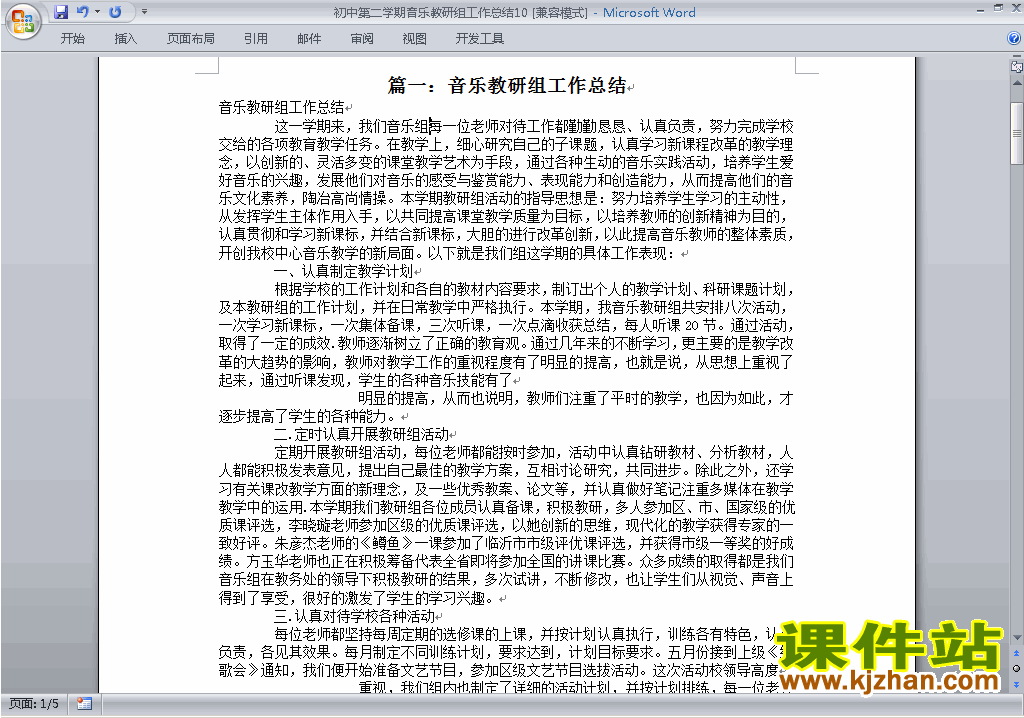Toggle the ruler with the View Ruler icon
The image size is (1024, 718).
[x=1017, y=67]
